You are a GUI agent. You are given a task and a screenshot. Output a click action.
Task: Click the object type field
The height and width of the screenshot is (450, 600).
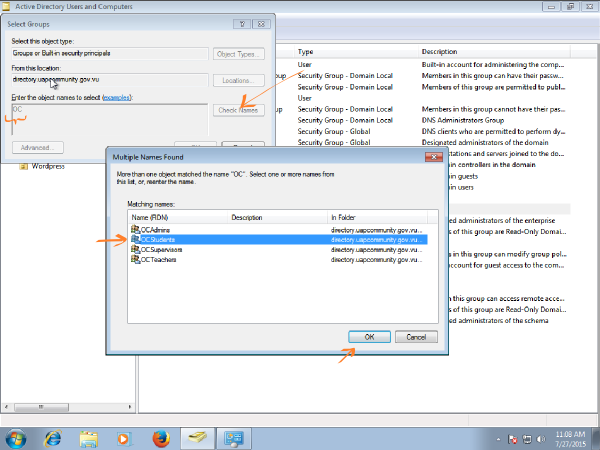click(x=110, y=53)
